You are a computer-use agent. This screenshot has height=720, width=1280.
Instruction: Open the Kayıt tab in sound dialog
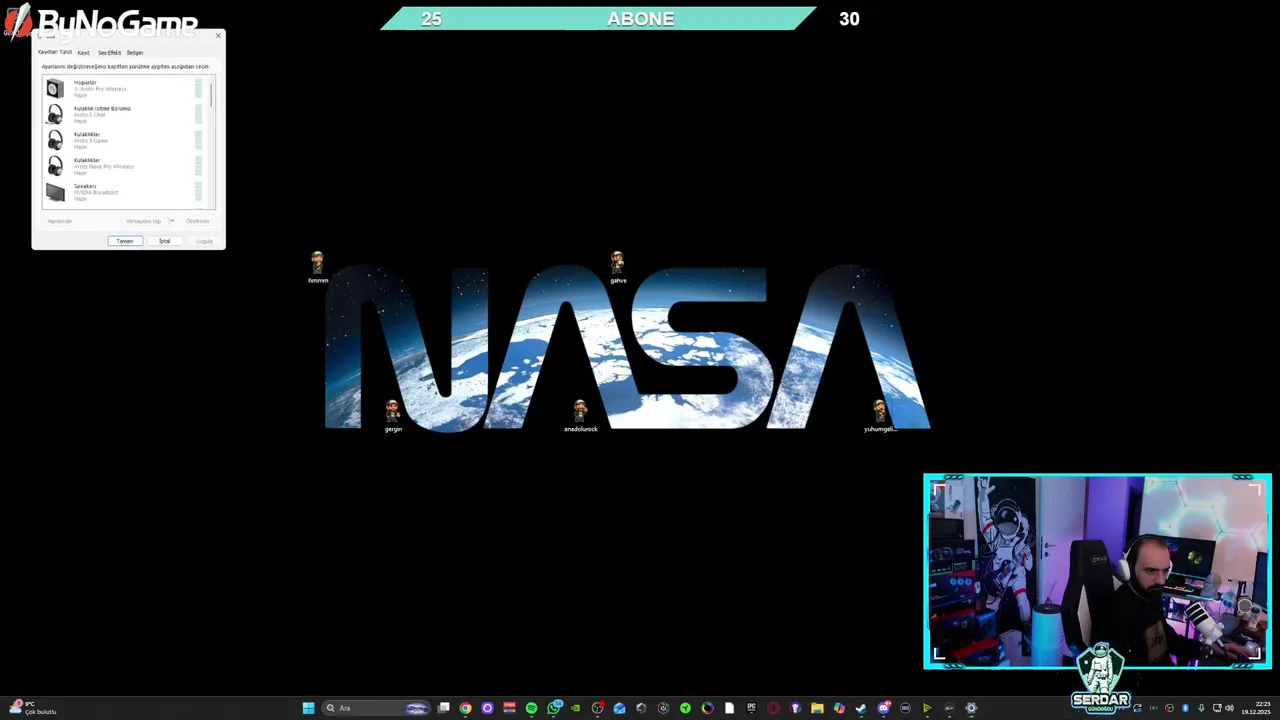coord(84,52)
